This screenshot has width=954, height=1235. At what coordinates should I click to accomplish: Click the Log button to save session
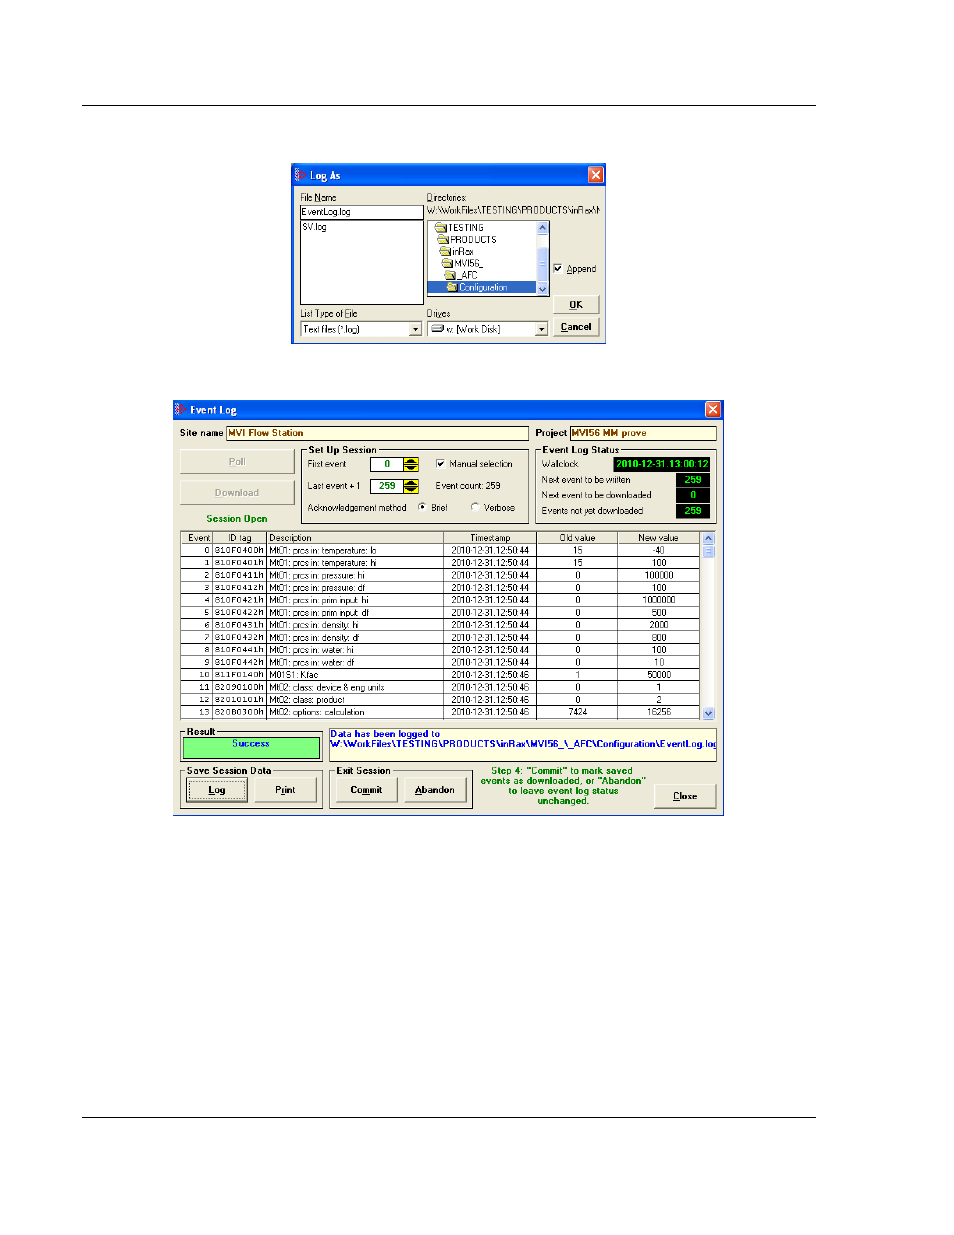pyautogui.click(x=217, y=790)
